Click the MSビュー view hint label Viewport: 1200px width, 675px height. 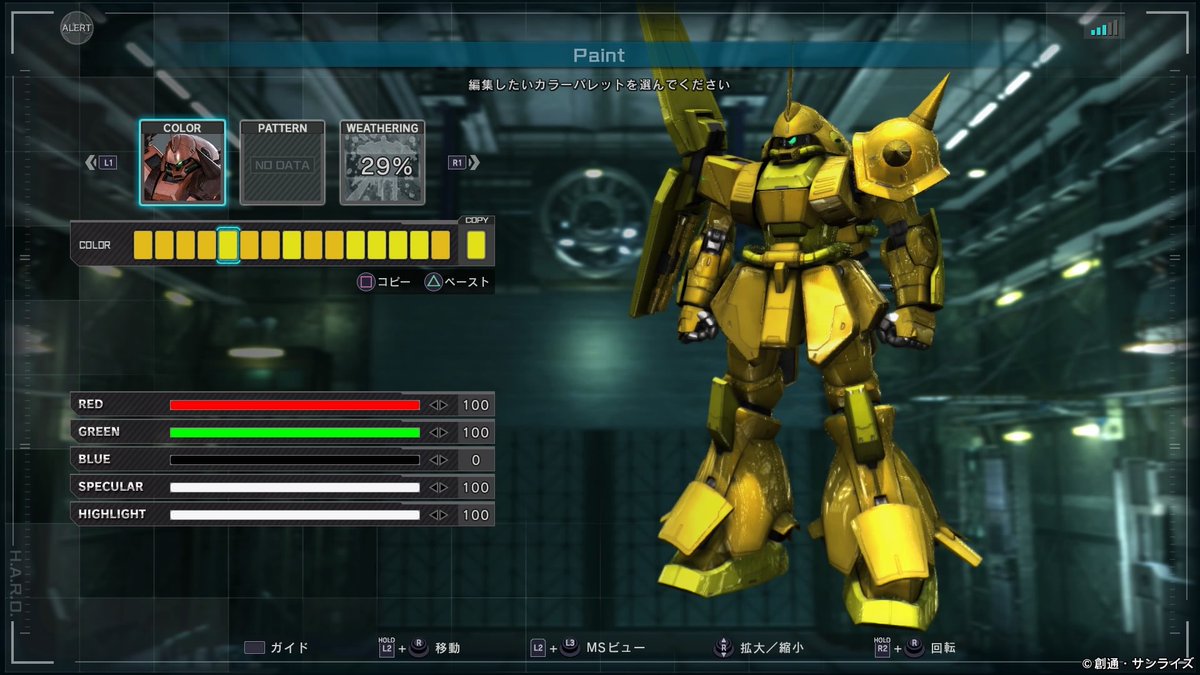615,647
